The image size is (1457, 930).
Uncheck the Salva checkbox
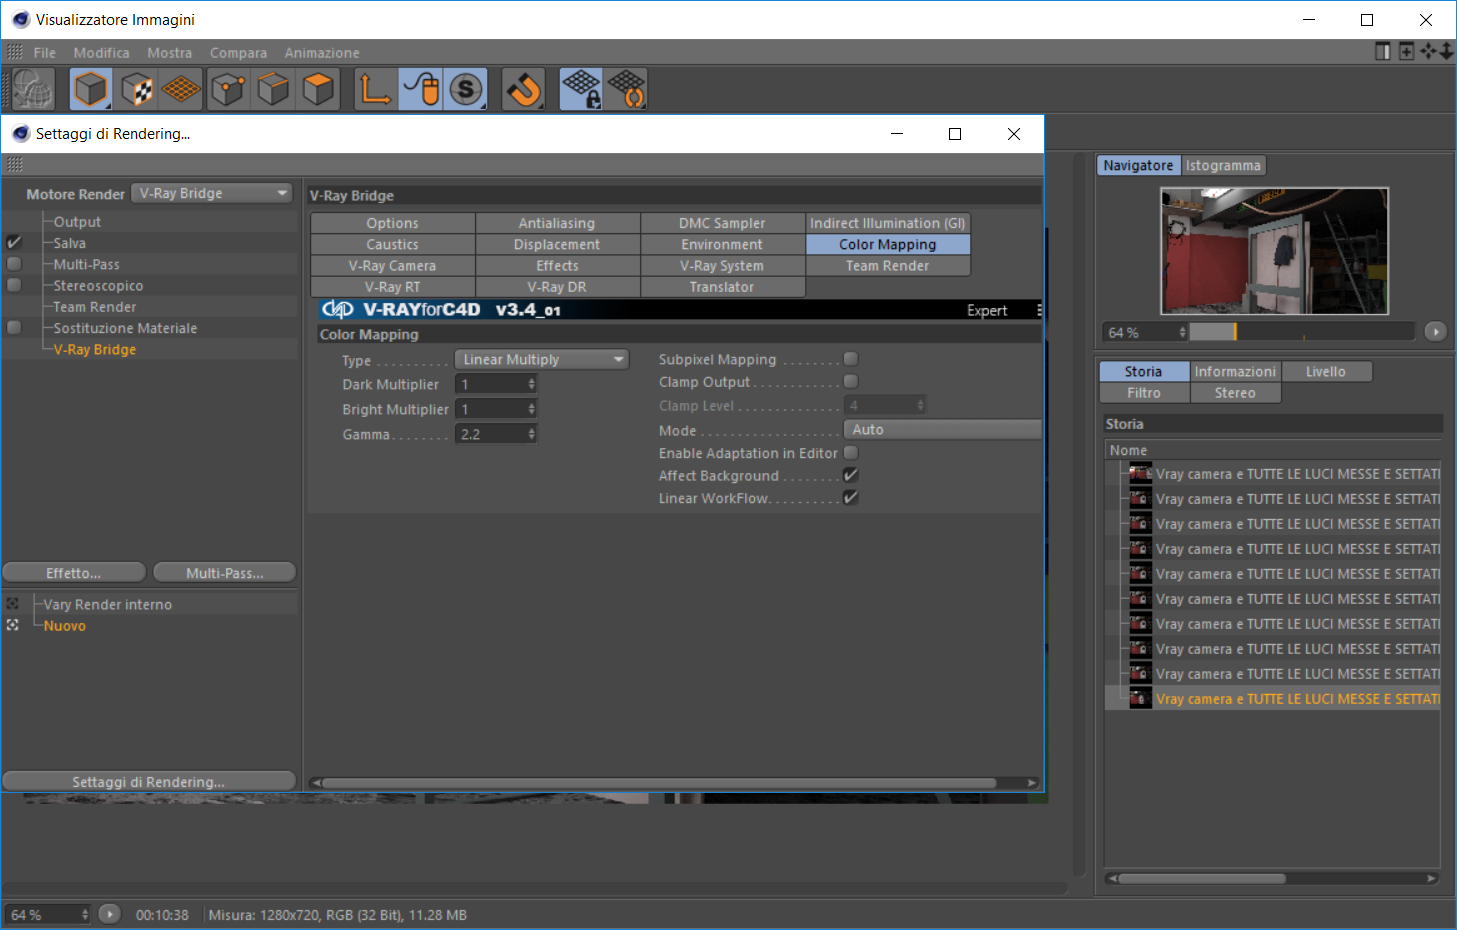point(14,243)
